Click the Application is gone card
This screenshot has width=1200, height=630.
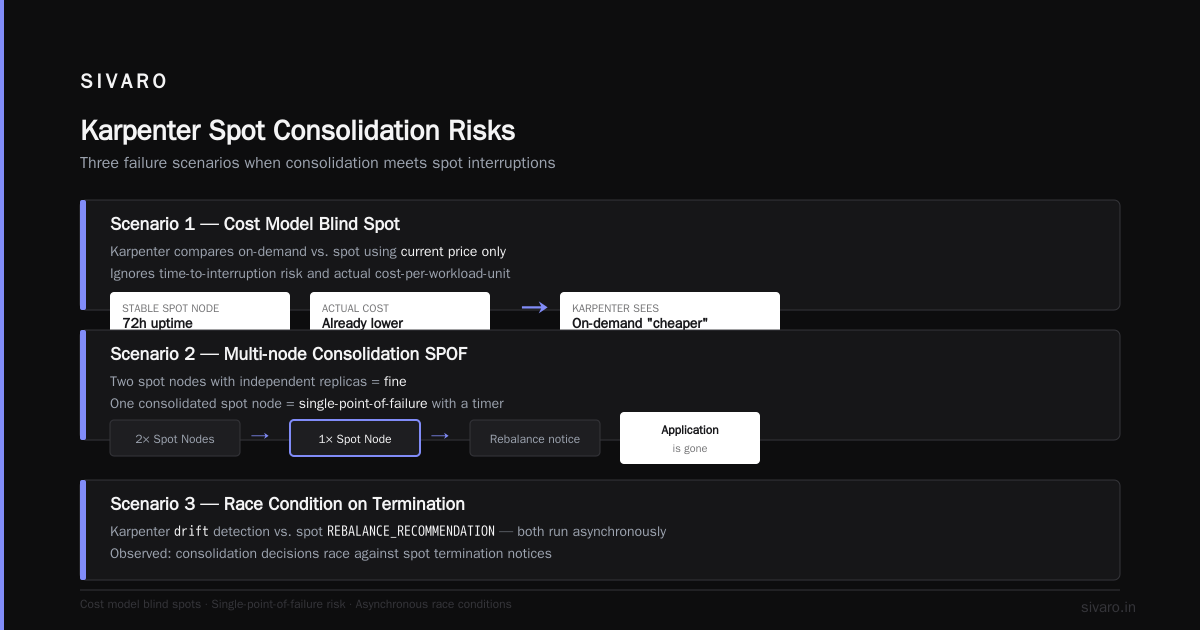[x=690, y=438]
